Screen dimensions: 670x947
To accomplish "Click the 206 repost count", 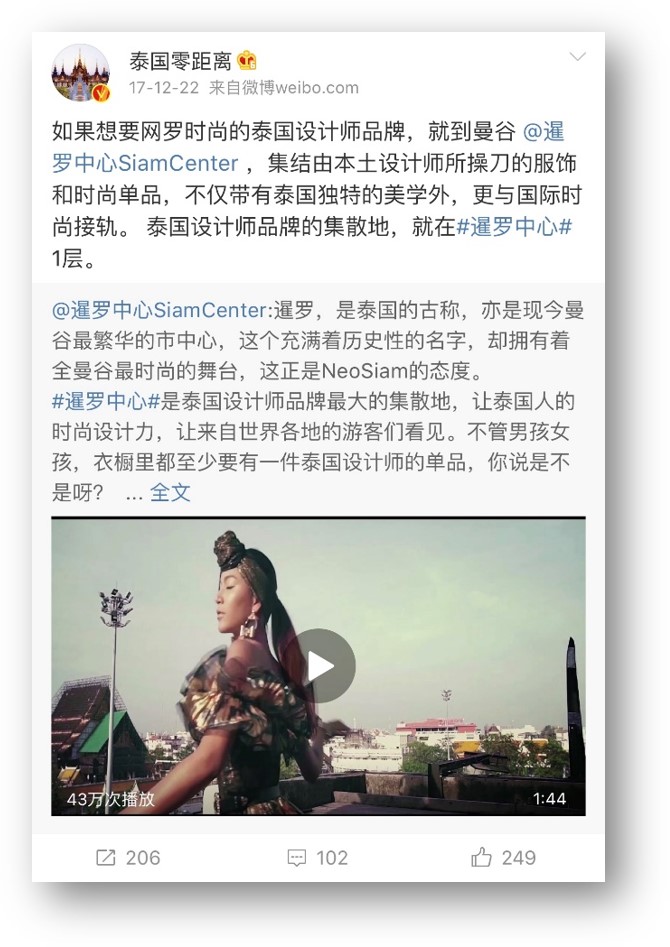I will click(x=143, y=858).
